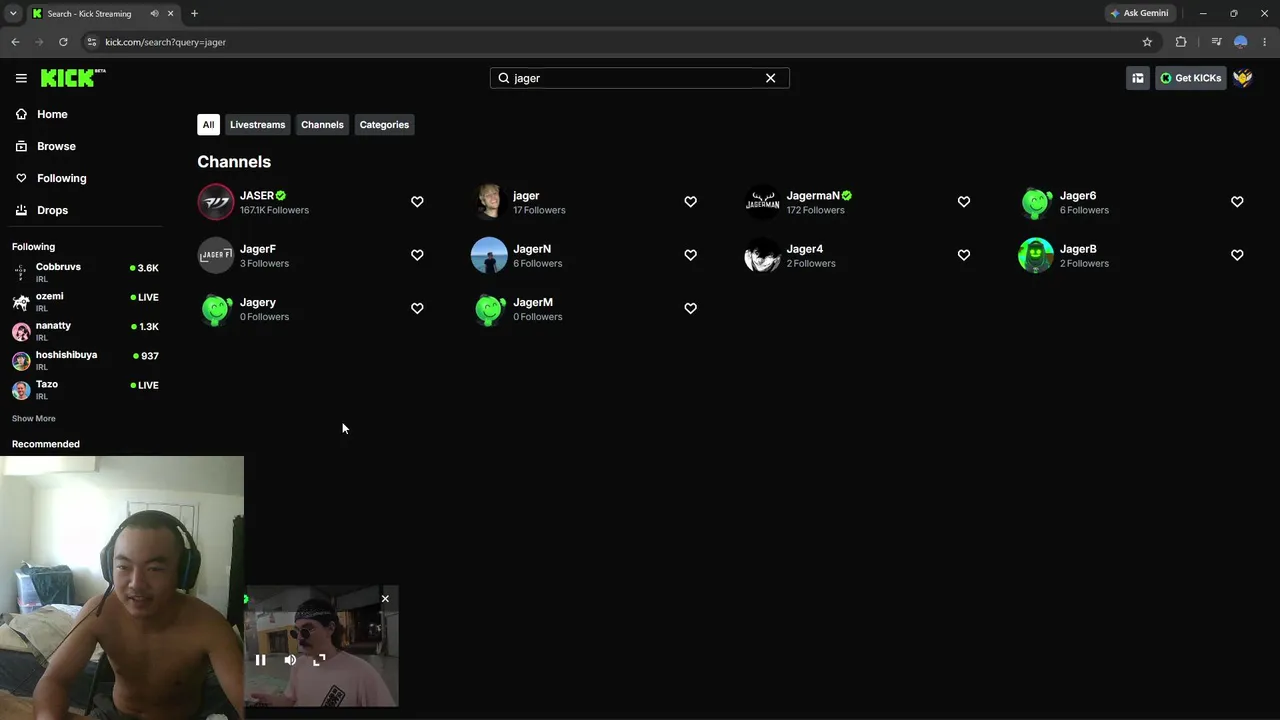Follow Jagery with heart icon
This screenshot has height=720, width=1280.
pos(417,308)
